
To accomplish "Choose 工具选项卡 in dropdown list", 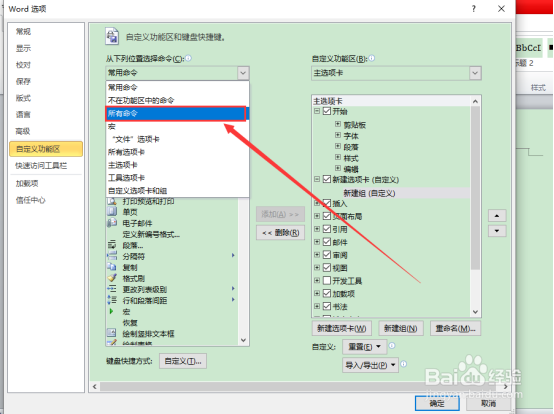I will pos(177,178).
